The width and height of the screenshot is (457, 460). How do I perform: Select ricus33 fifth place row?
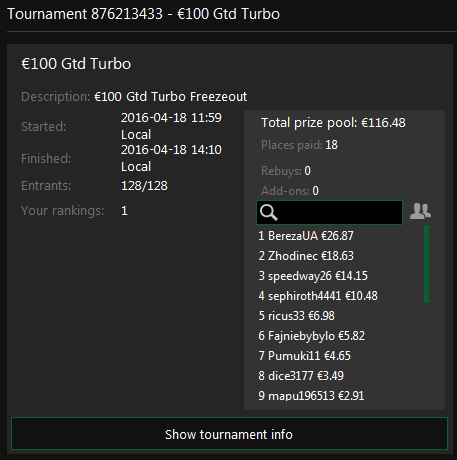[296, 316]
